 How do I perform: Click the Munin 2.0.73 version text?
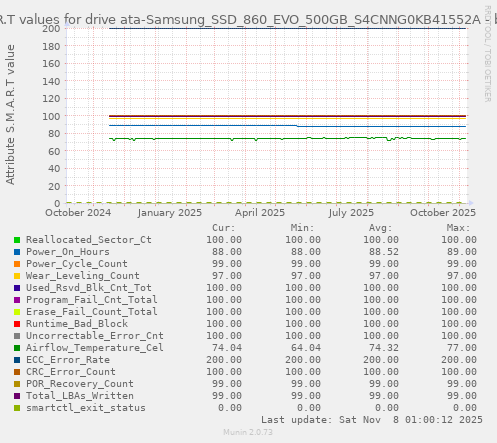click(x=248, y=432)
